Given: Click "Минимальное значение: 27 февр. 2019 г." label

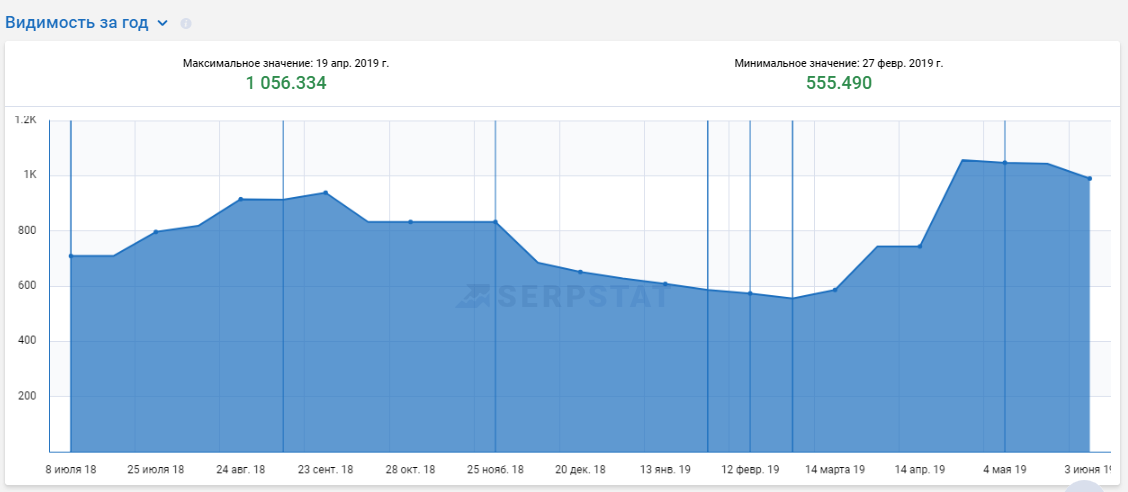Looking at the screenshot, I should pyautogui.click(x=839, y=63).
